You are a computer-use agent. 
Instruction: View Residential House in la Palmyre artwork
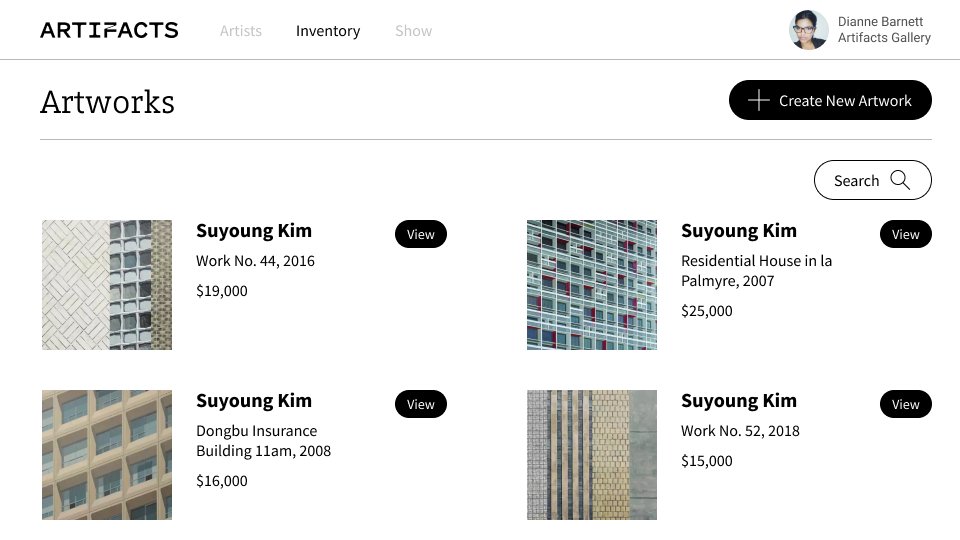pyautogui.click(x=905, y=234)
